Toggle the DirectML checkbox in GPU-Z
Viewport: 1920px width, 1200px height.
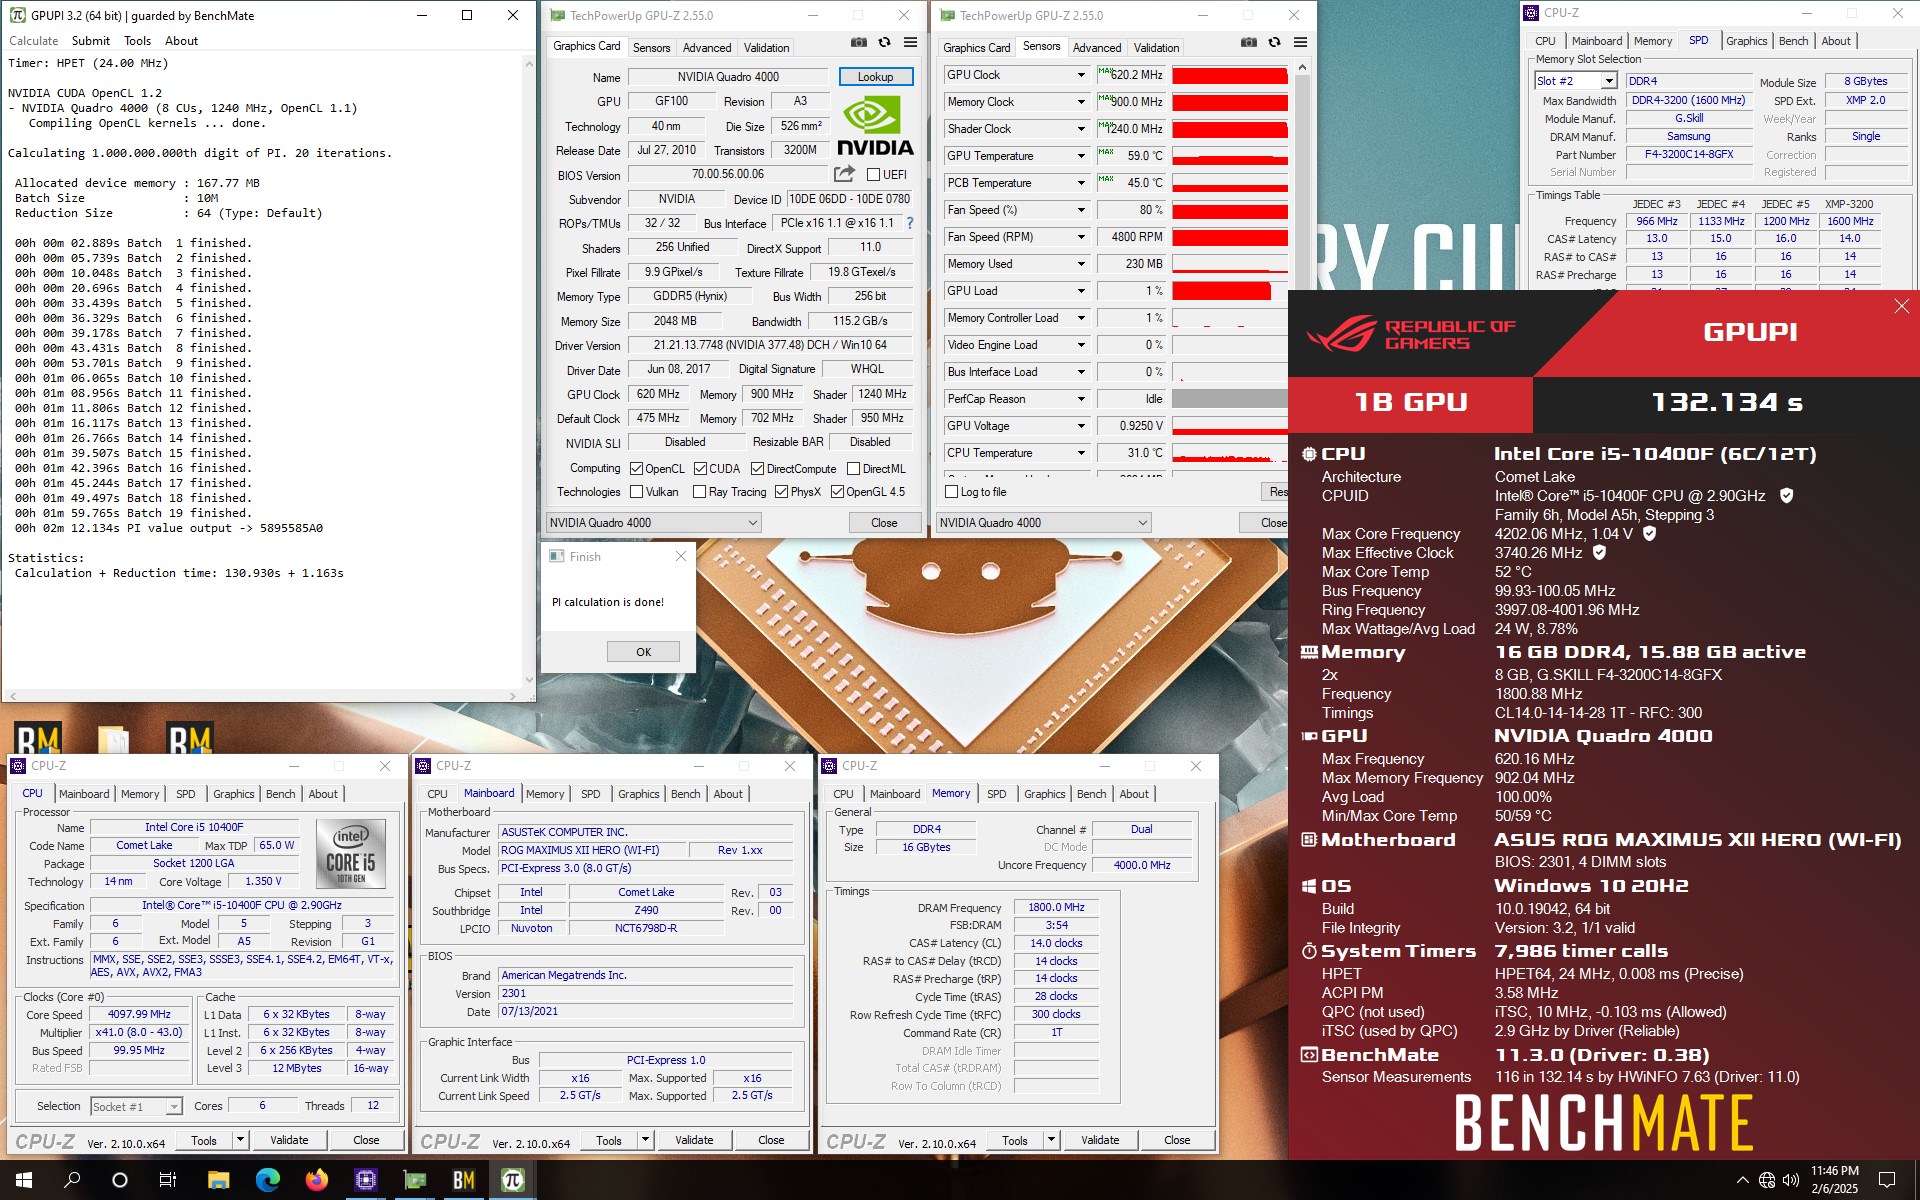[853, 468]
